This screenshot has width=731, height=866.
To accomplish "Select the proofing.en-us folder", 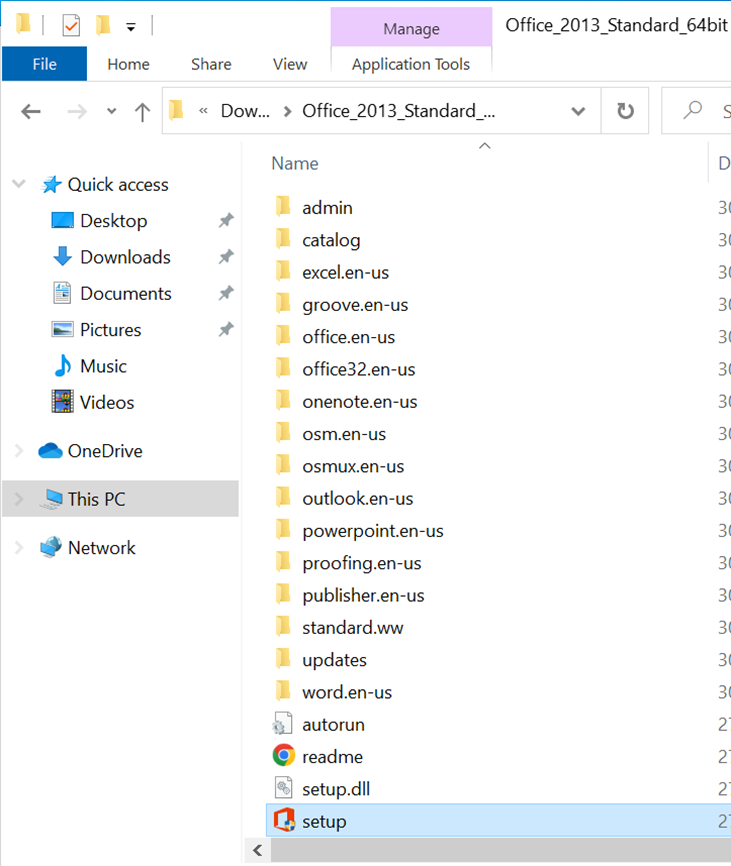I will 362,563.
